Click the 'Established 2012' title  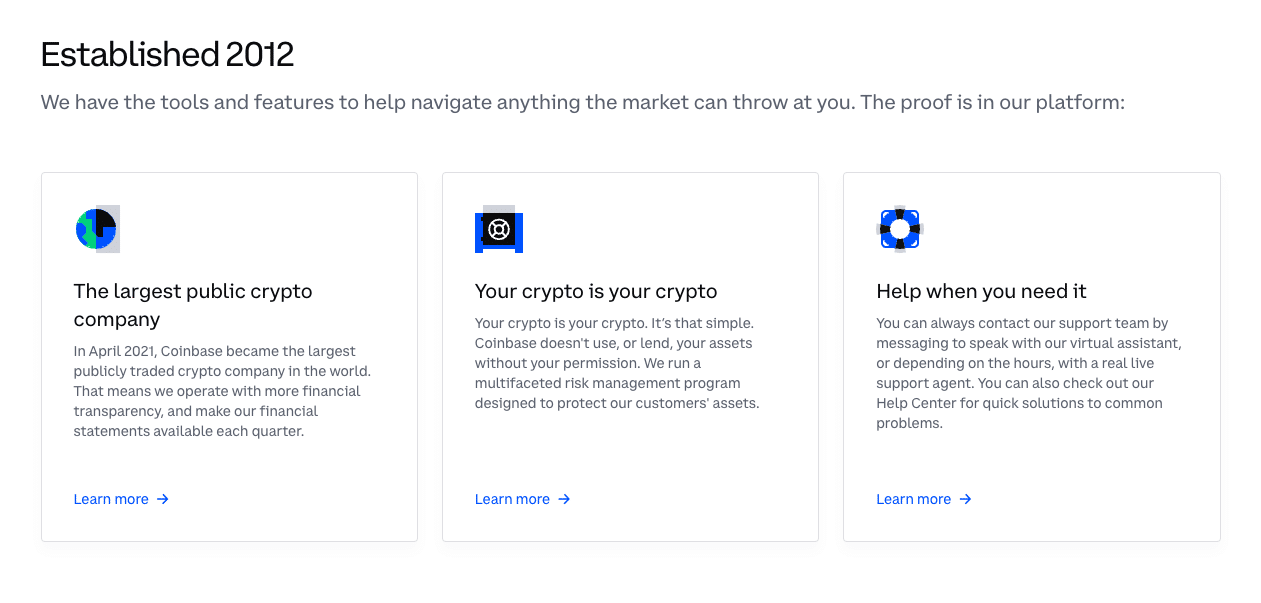point(167,54)
